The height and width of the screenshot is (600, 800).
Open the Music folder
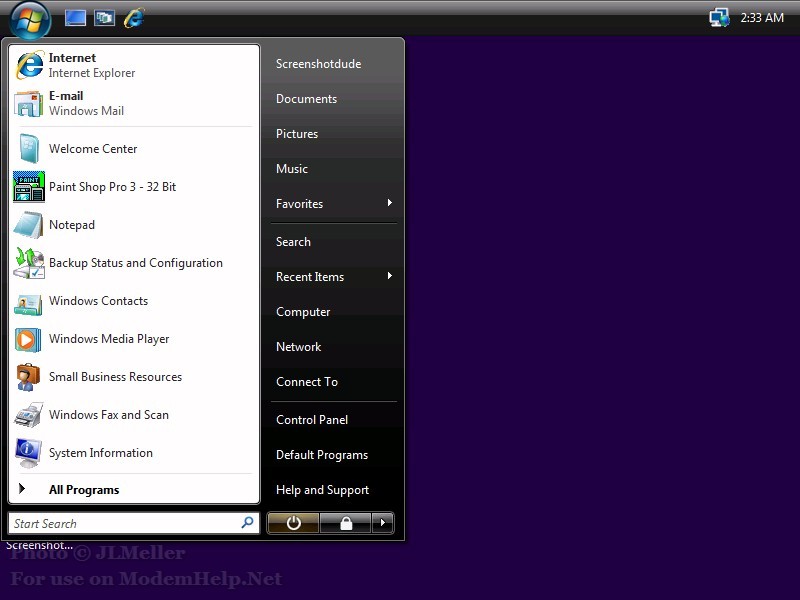pyautogui.click(x=292, y=169)
